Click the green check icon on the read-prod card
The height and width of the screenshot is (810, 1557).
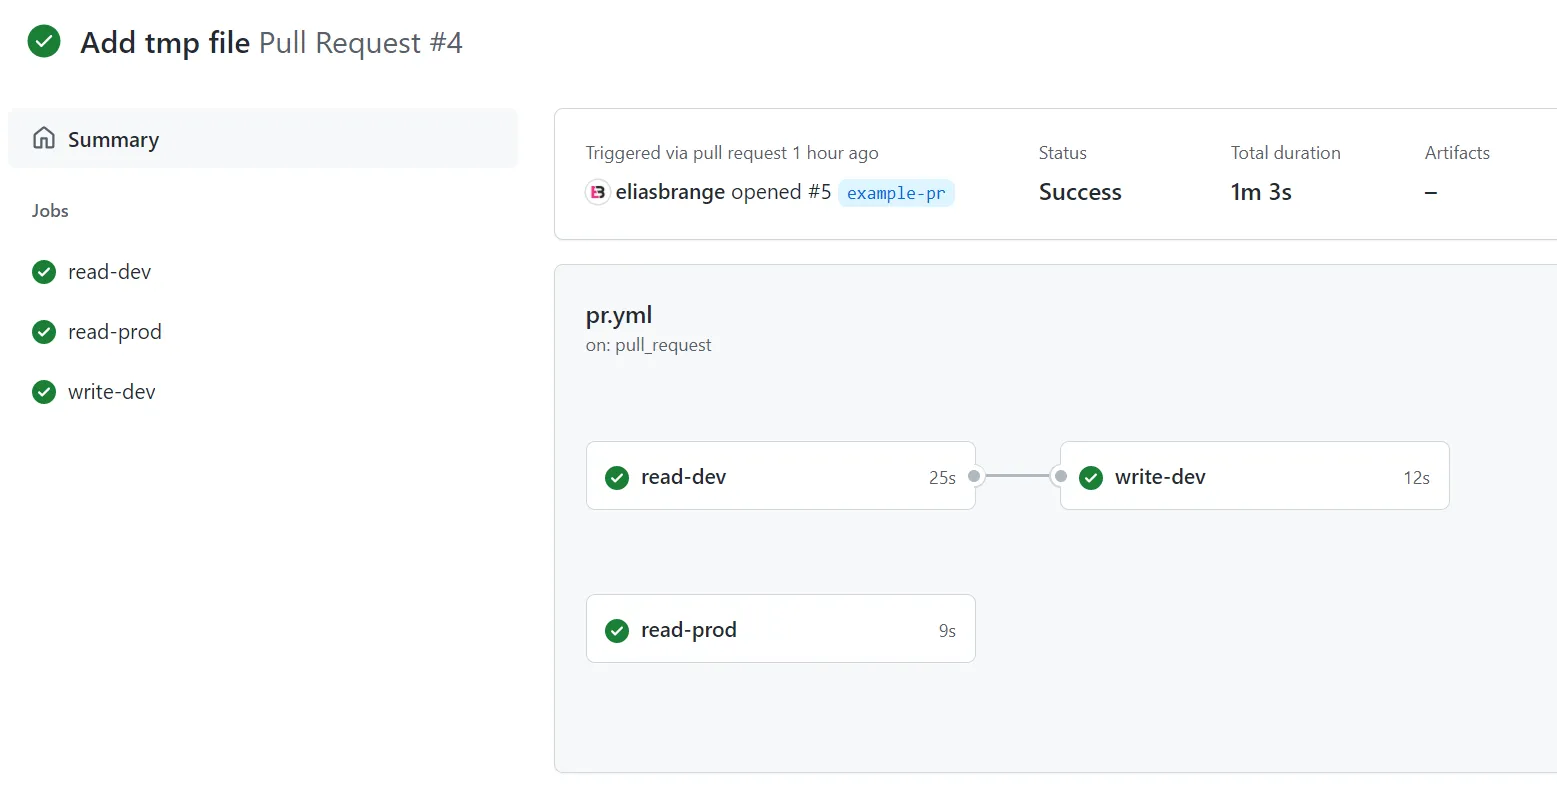point(617,630)
